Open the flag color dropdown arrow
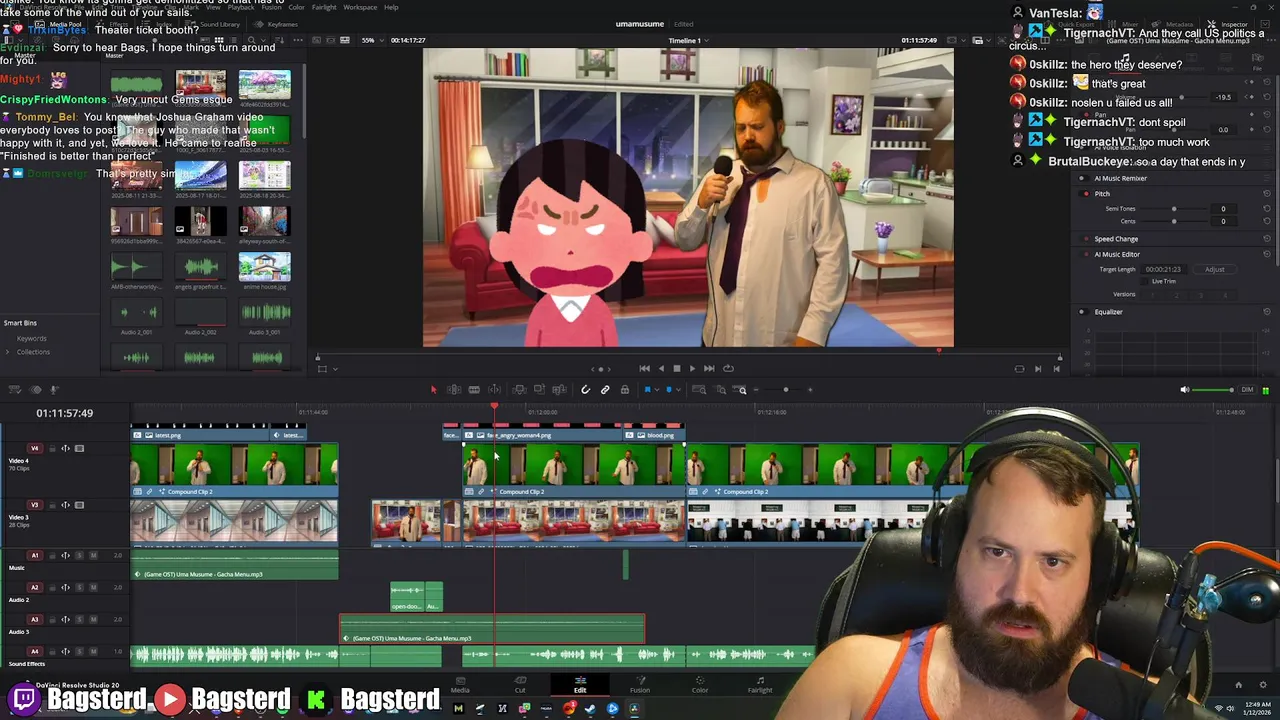 [657, 390]
